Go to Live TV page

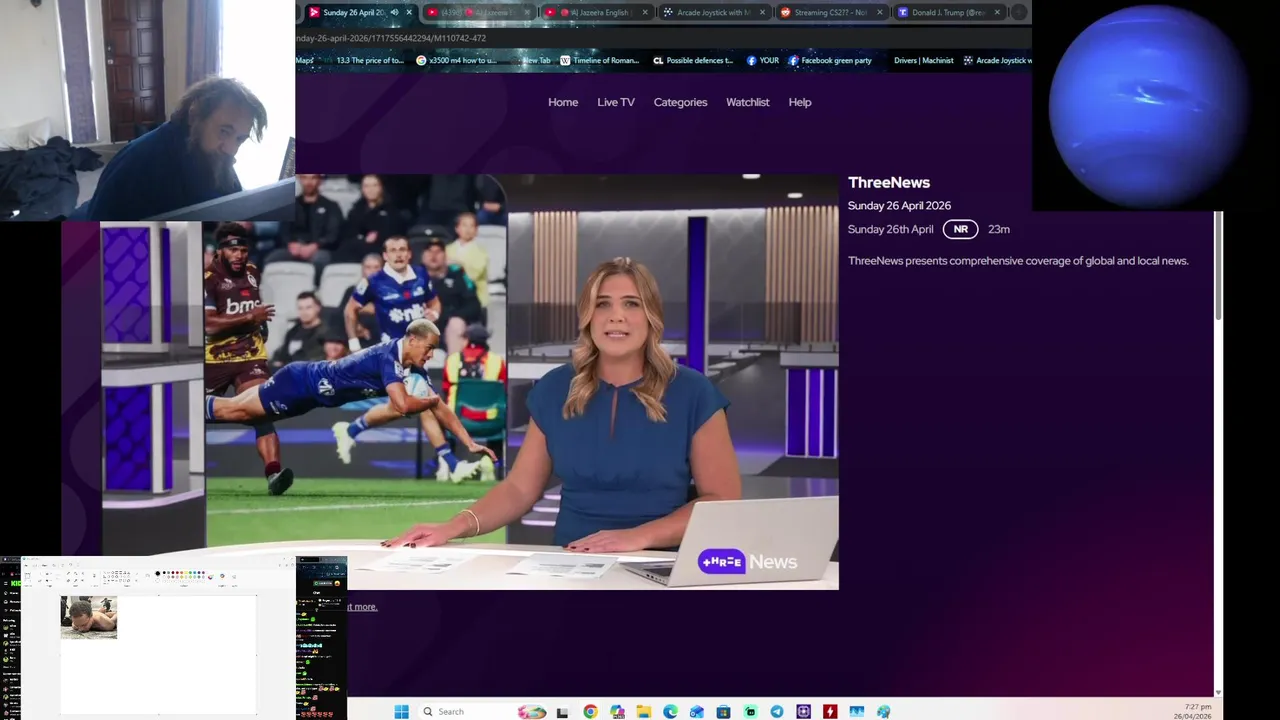(x=616, y=102)
